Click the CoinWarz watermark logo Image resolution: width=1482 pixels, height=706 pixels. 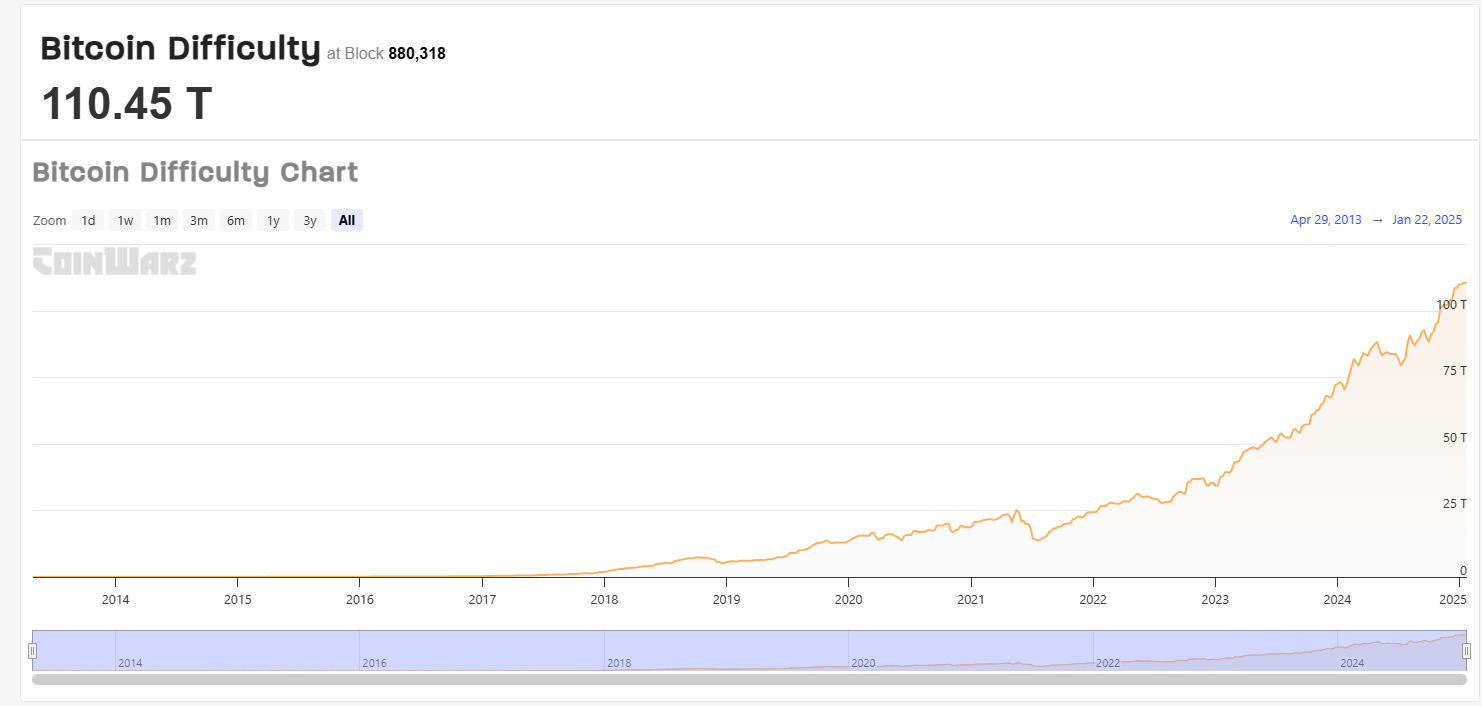114,261
